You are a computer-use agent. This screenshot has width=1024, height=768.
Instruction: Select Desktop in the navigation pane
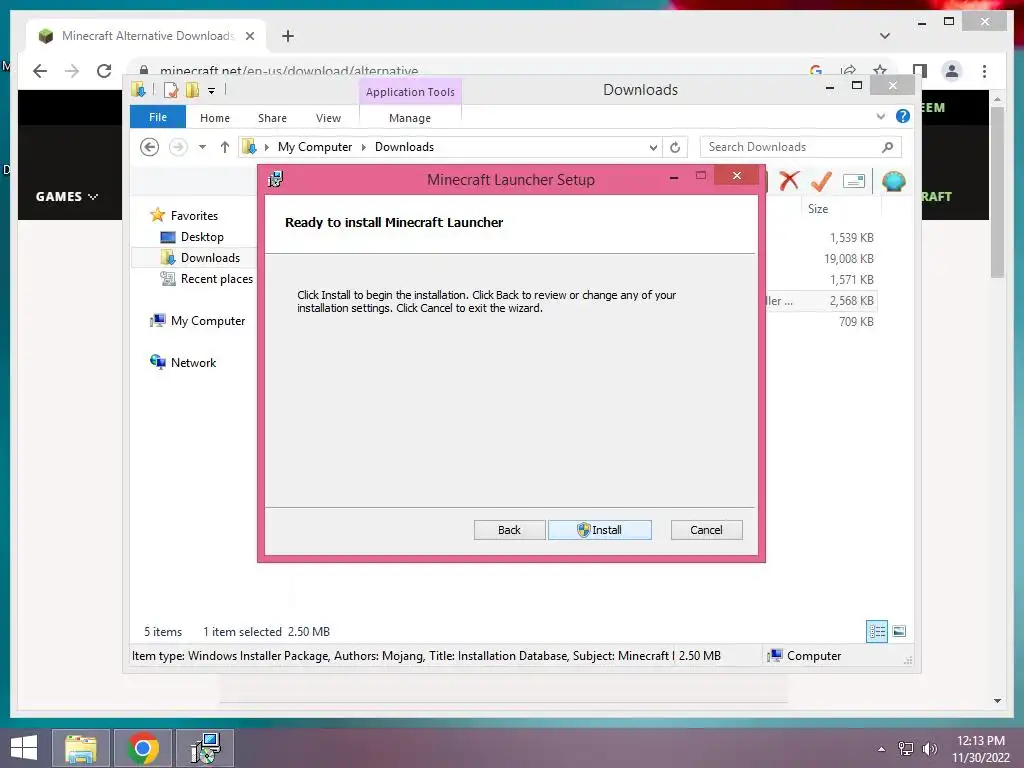[202, 236]
